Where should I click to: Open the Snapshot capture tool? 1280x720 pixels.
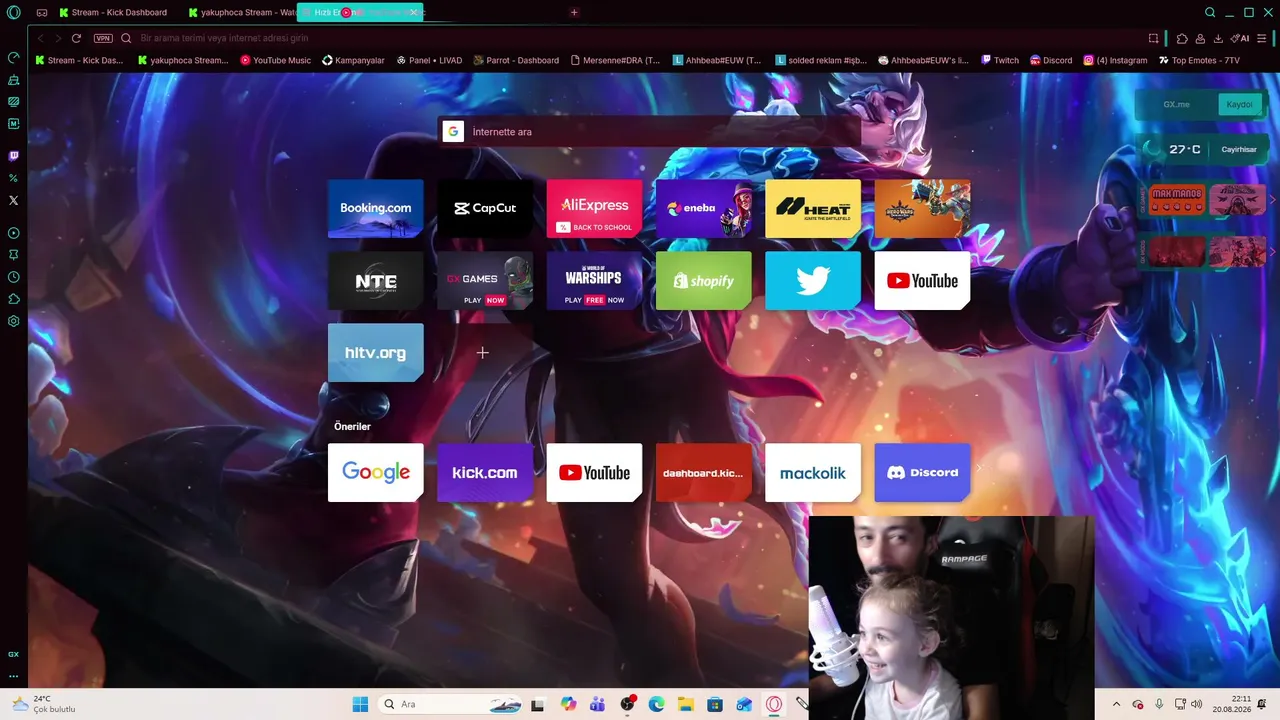pyautogui.click(x=1153, y=38)
